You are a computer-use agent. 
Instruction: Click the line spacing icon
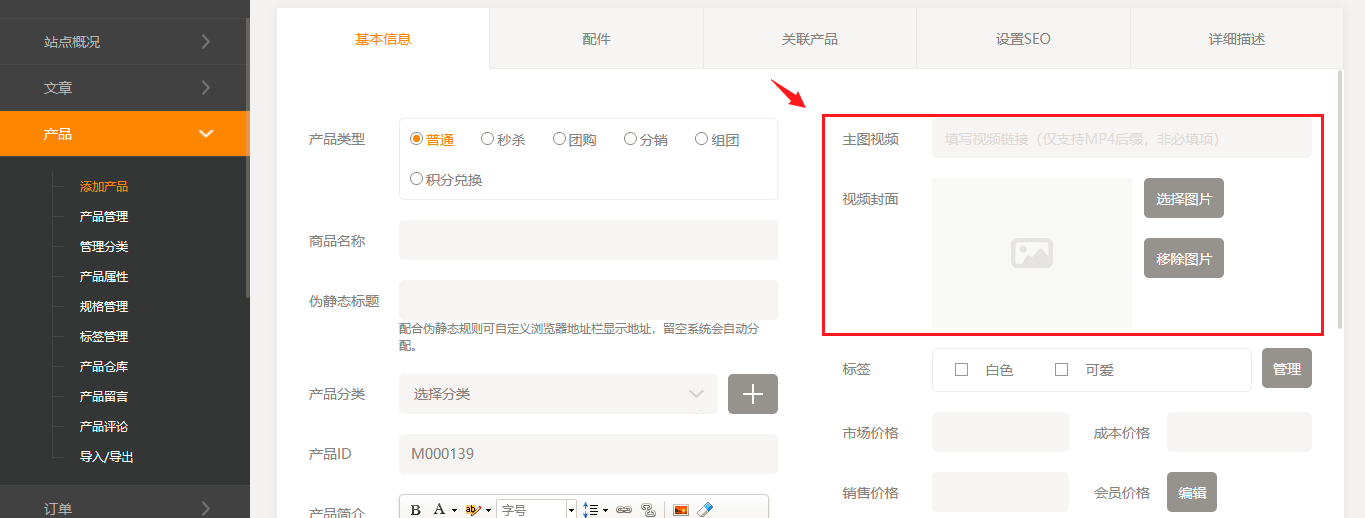pos(590,510)
